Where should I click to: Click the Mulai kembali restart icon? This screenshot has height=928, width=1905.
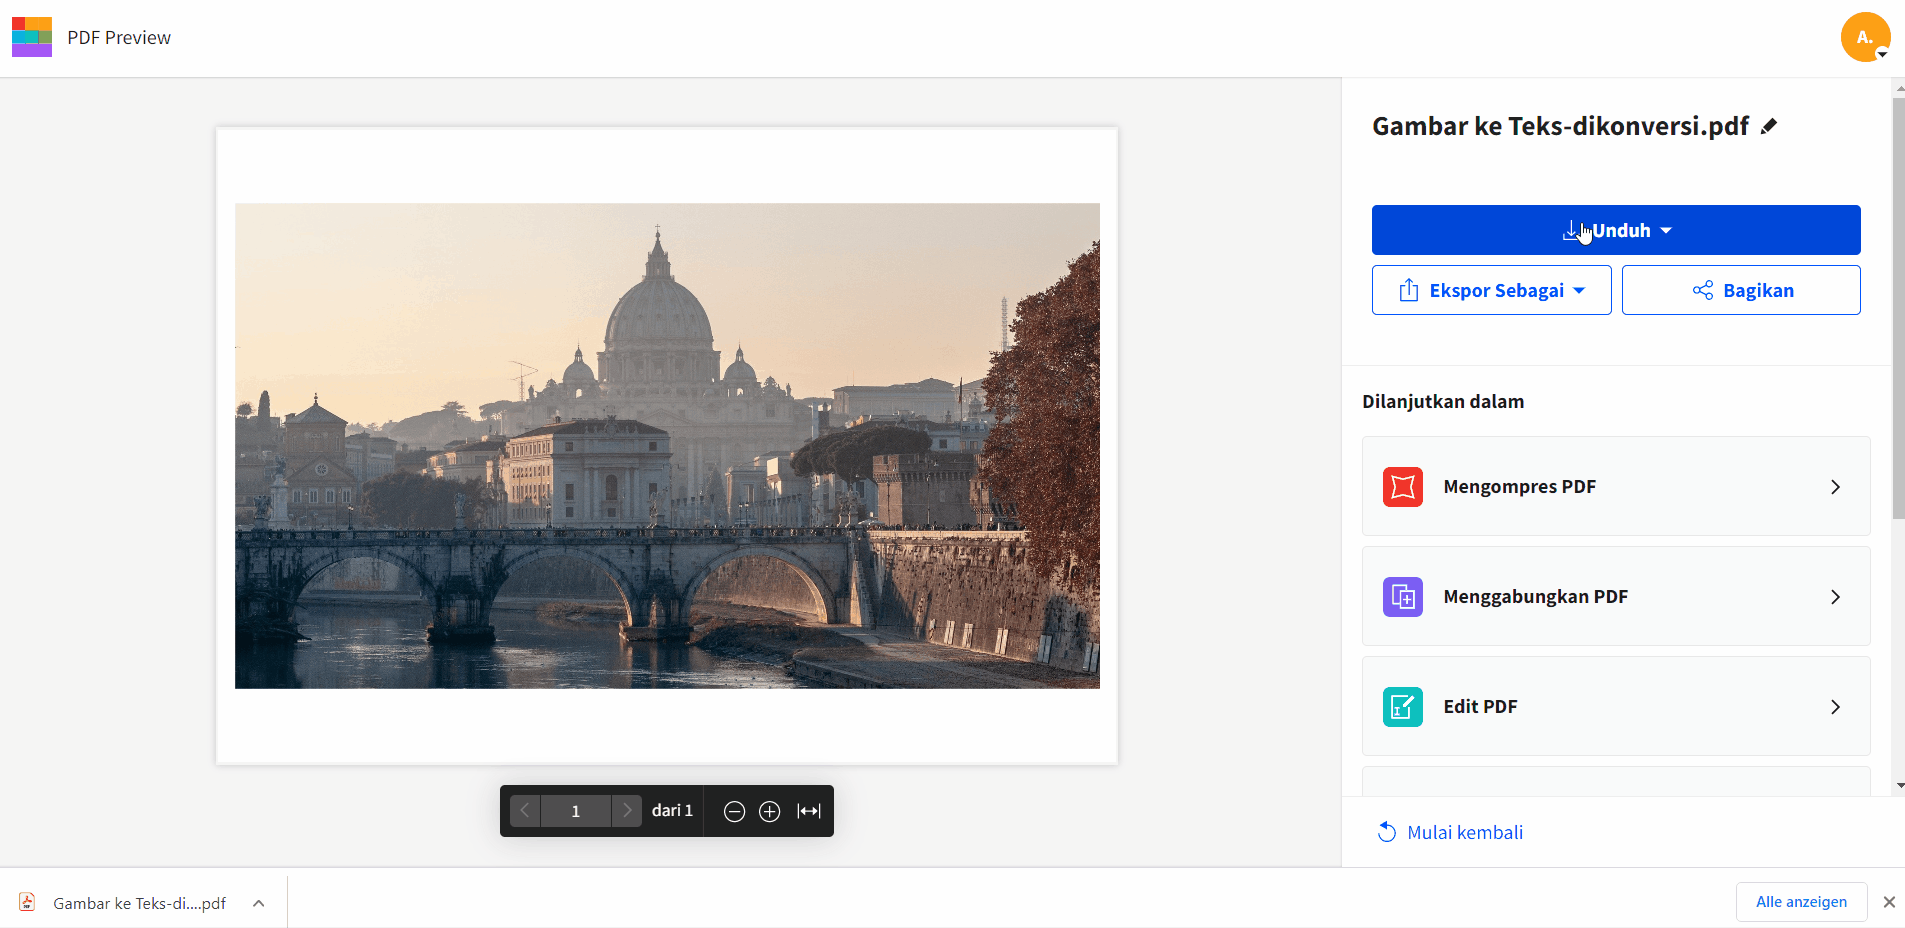click(1386, 831)
